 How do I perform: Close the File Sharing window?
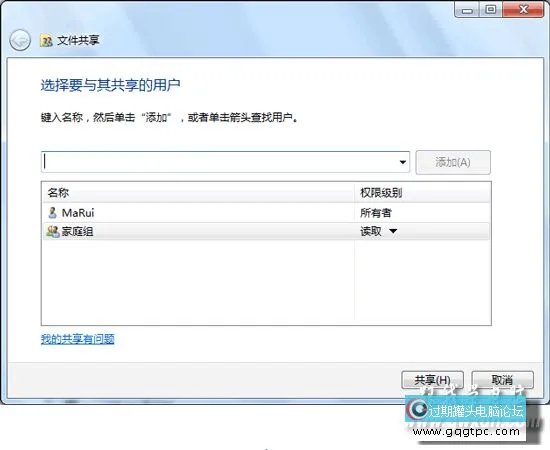point(523,9)
